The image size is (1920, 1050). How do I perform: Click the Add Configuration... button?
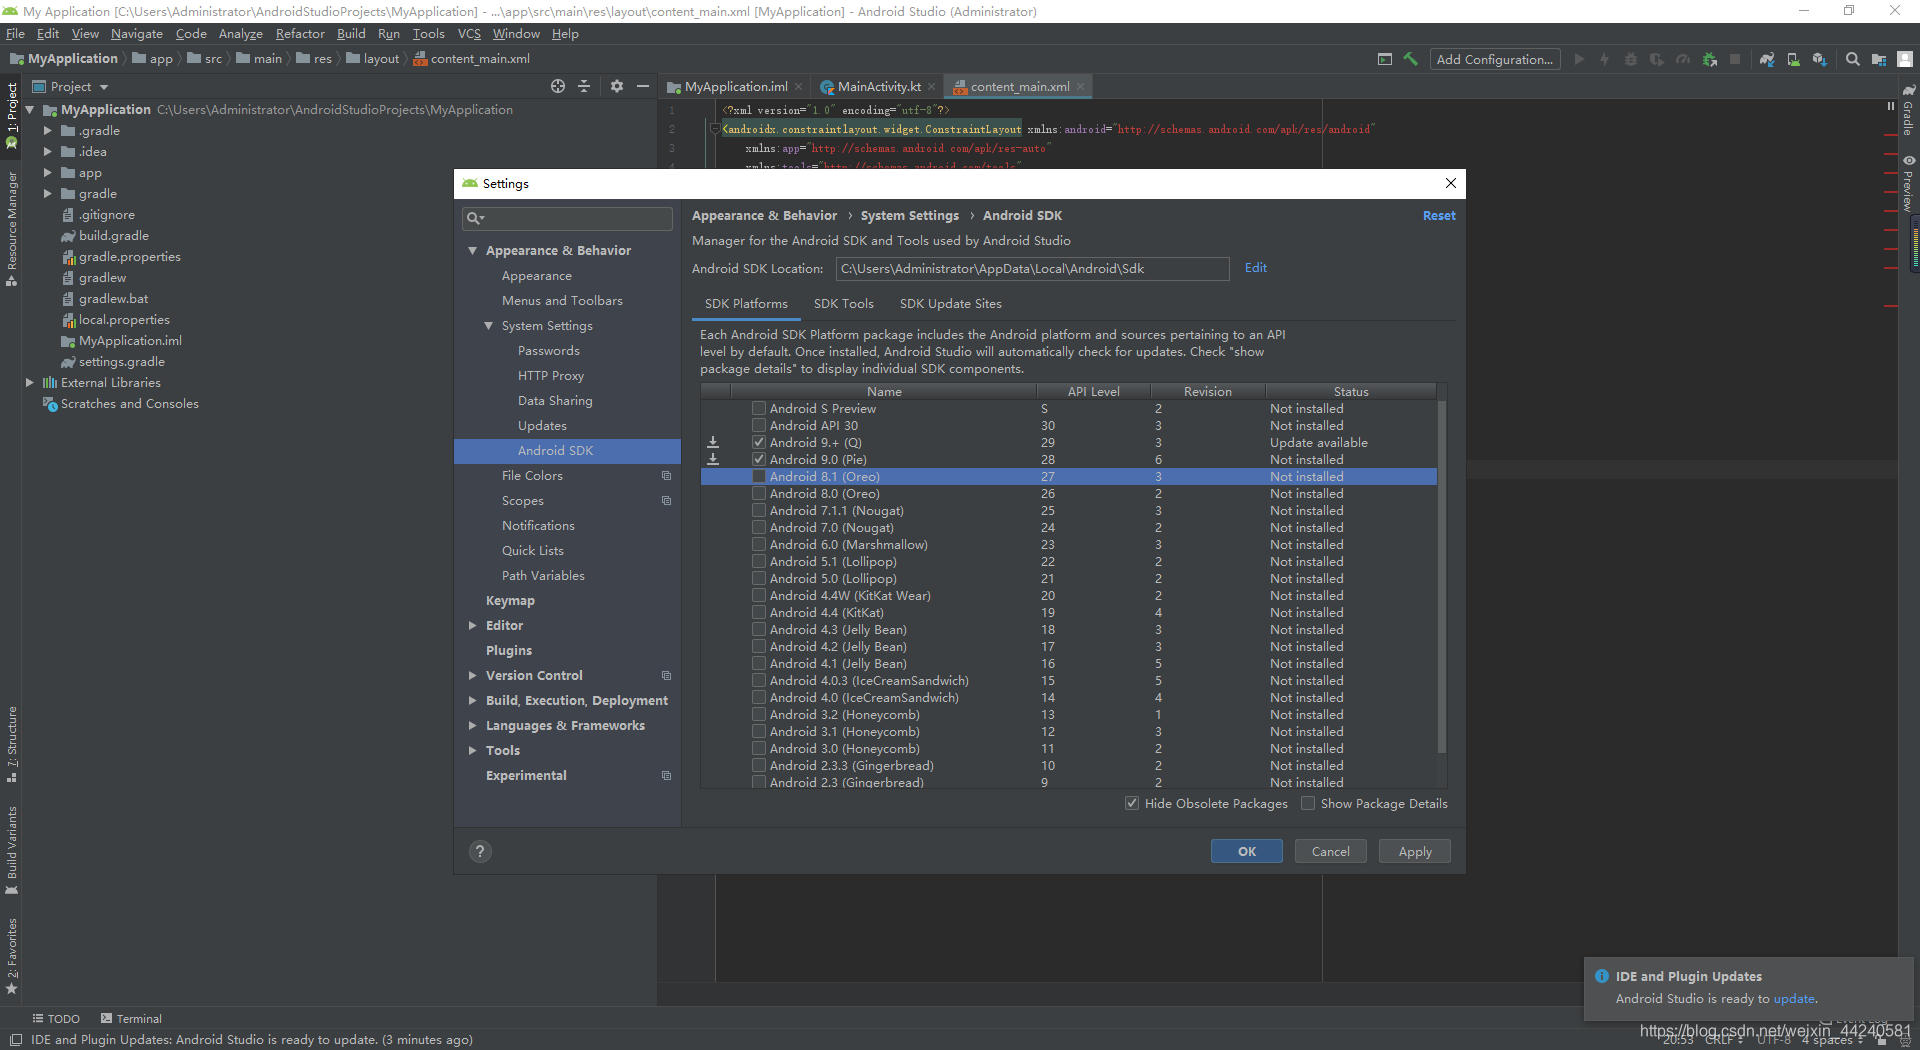click(1494, 59)
